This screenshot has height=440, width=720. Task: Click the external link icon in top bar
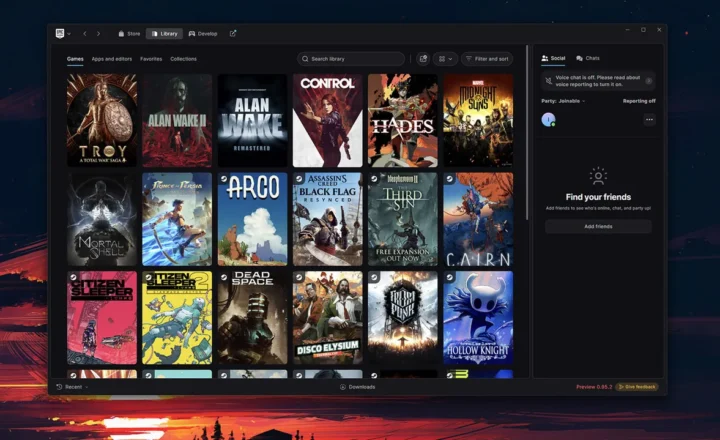(233, 34)
